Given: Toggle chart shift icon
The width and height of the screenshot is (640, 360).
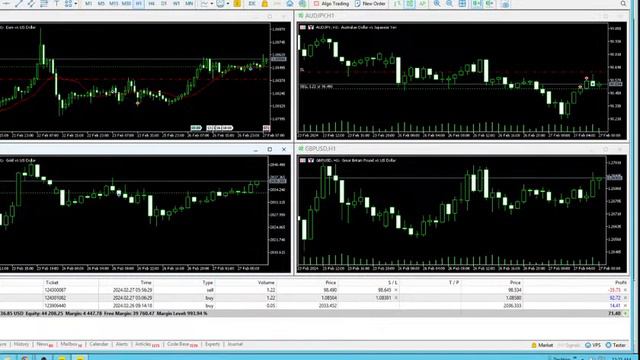Looking at the screenshot, I should pyautogui.click(x=489, y=4).
